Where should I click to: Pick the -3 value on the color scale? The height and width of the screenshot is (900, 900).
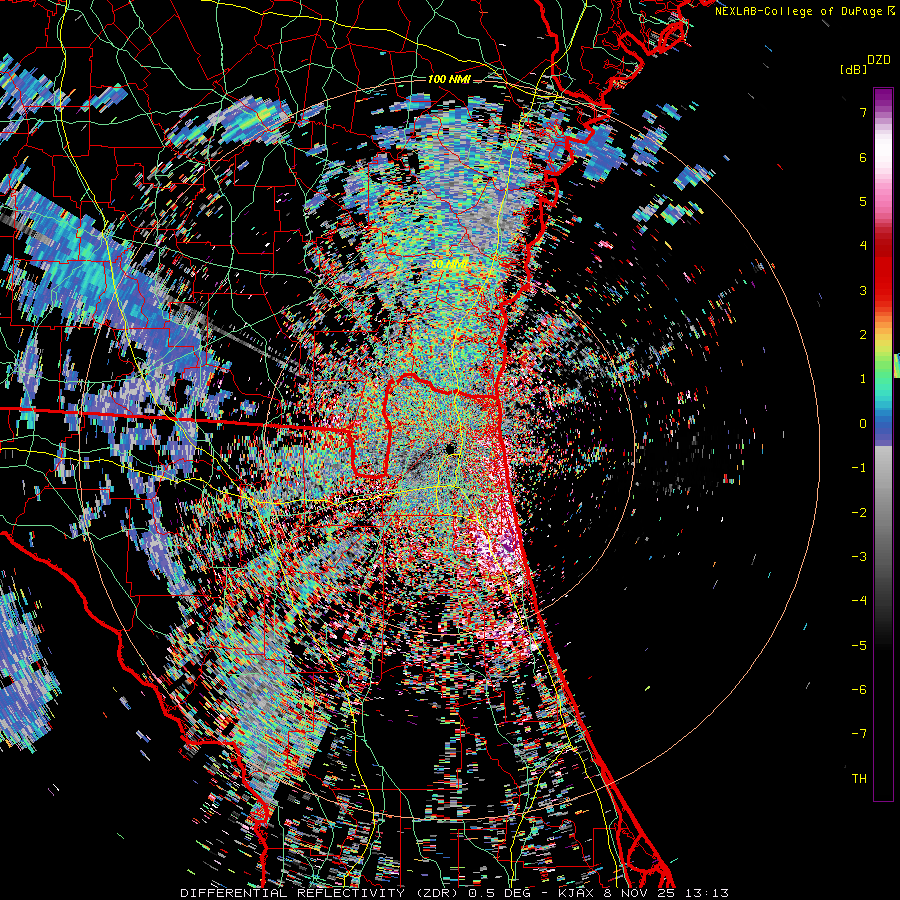click(x=859, y=557)
